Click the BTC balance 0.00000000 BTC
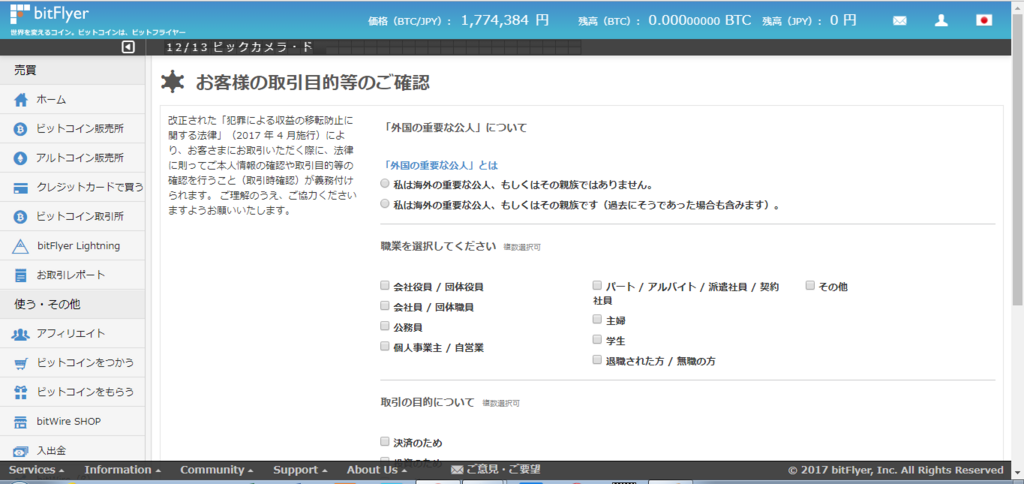Screen dimensions: 1024x484 [x=701, y=20]
